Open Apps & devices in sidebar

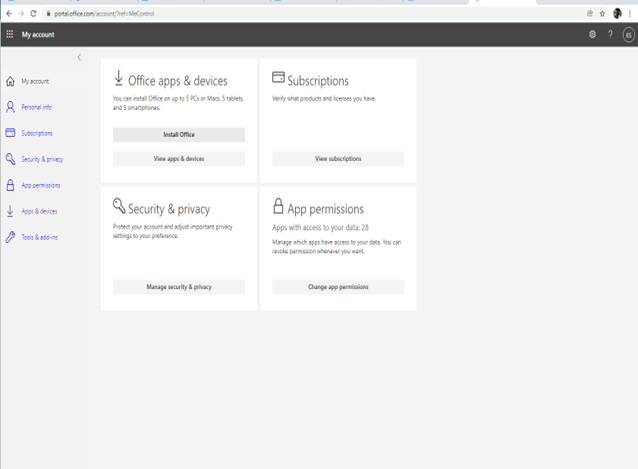point(39,212)
